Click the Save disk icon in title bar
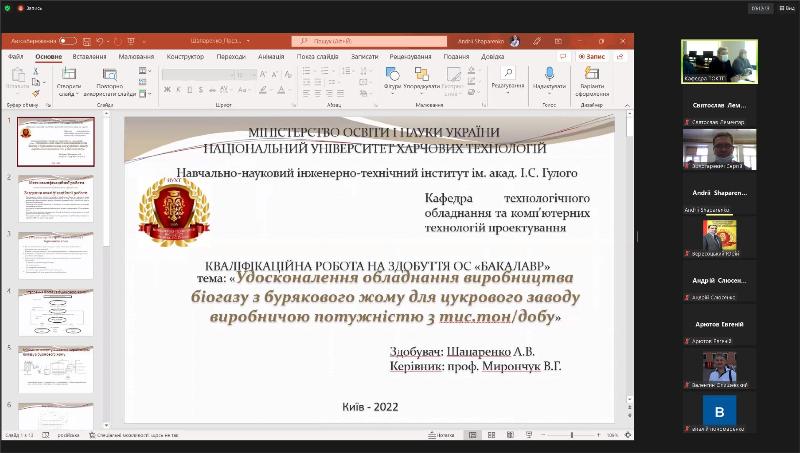This screenshot has width=800, height=453. (87, 41)
